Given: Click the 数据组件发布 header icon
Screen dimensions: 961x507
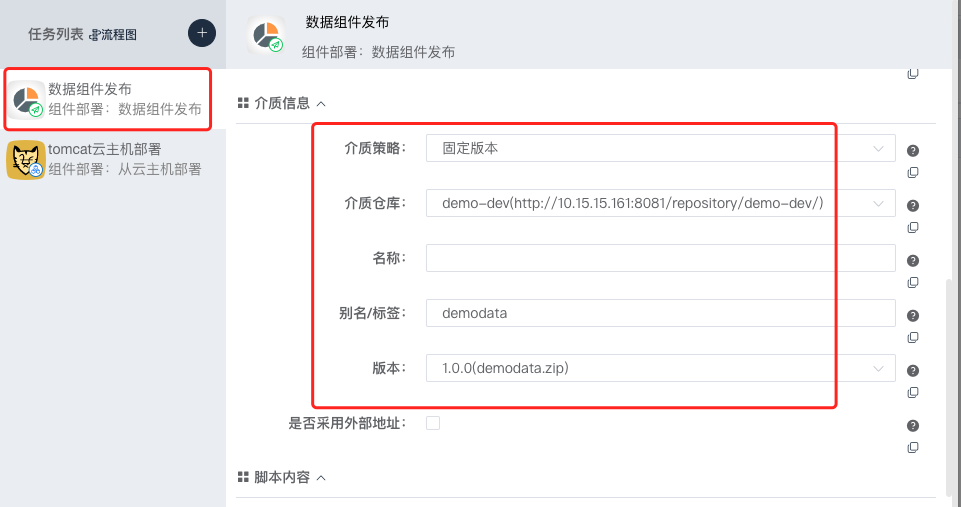Looking at the screenshot, I should pyautogui.click(x=266, y=35).
